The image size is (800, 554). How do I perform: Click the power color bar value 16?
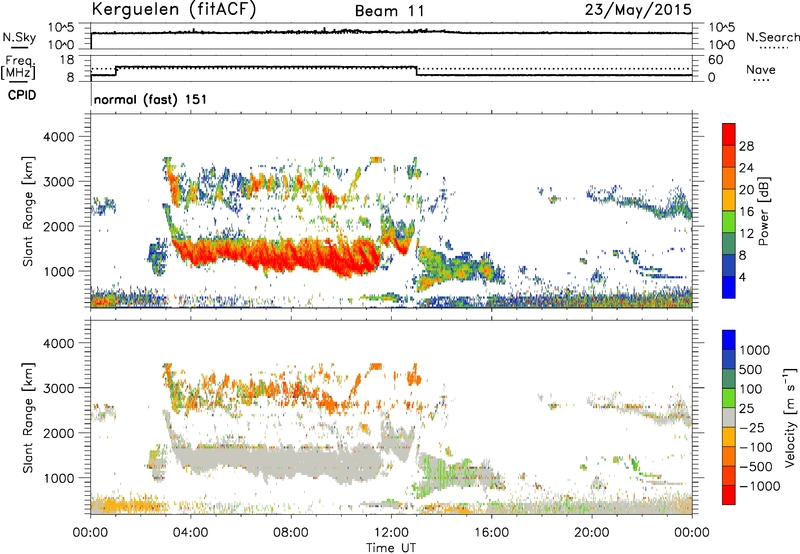(746, 212)
